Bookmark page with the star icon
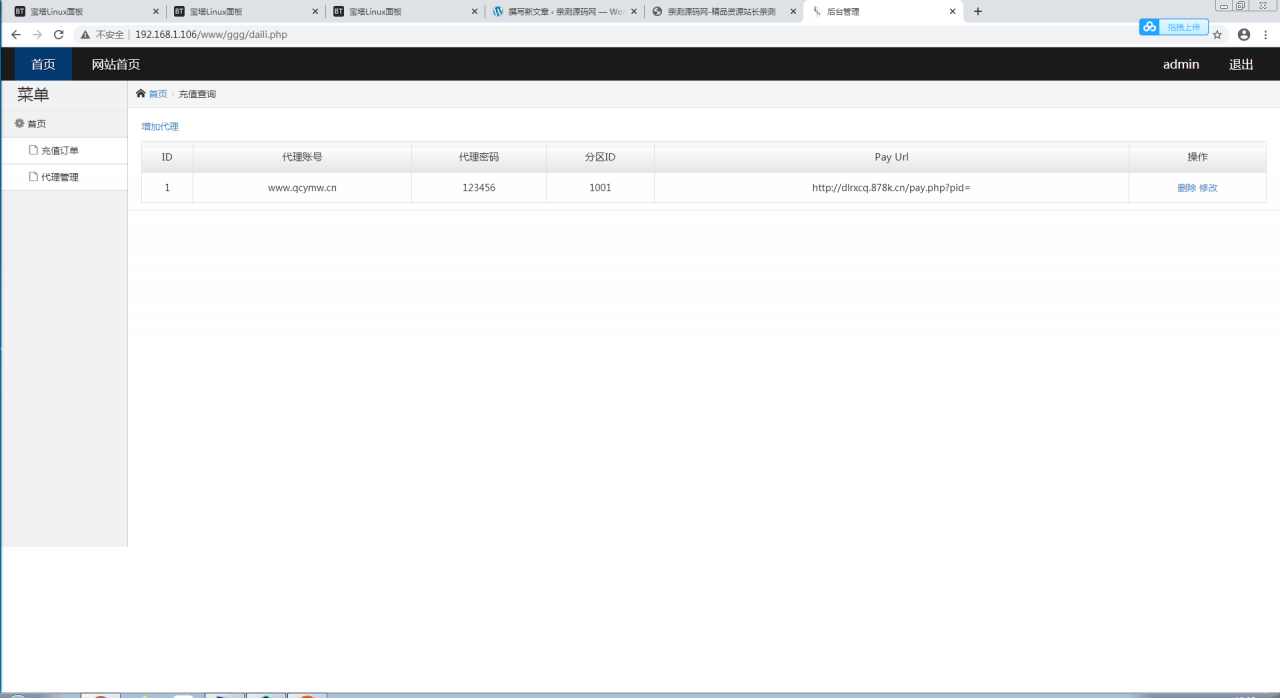This screenshot has height=698, width=1280. click(1217, 34)
